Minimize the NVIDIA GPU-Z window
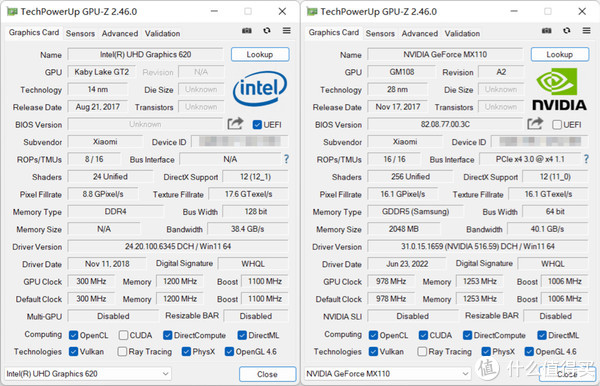The width and height of the screenshot is (600, 386). pyautogui.click(x=514, y=11)
